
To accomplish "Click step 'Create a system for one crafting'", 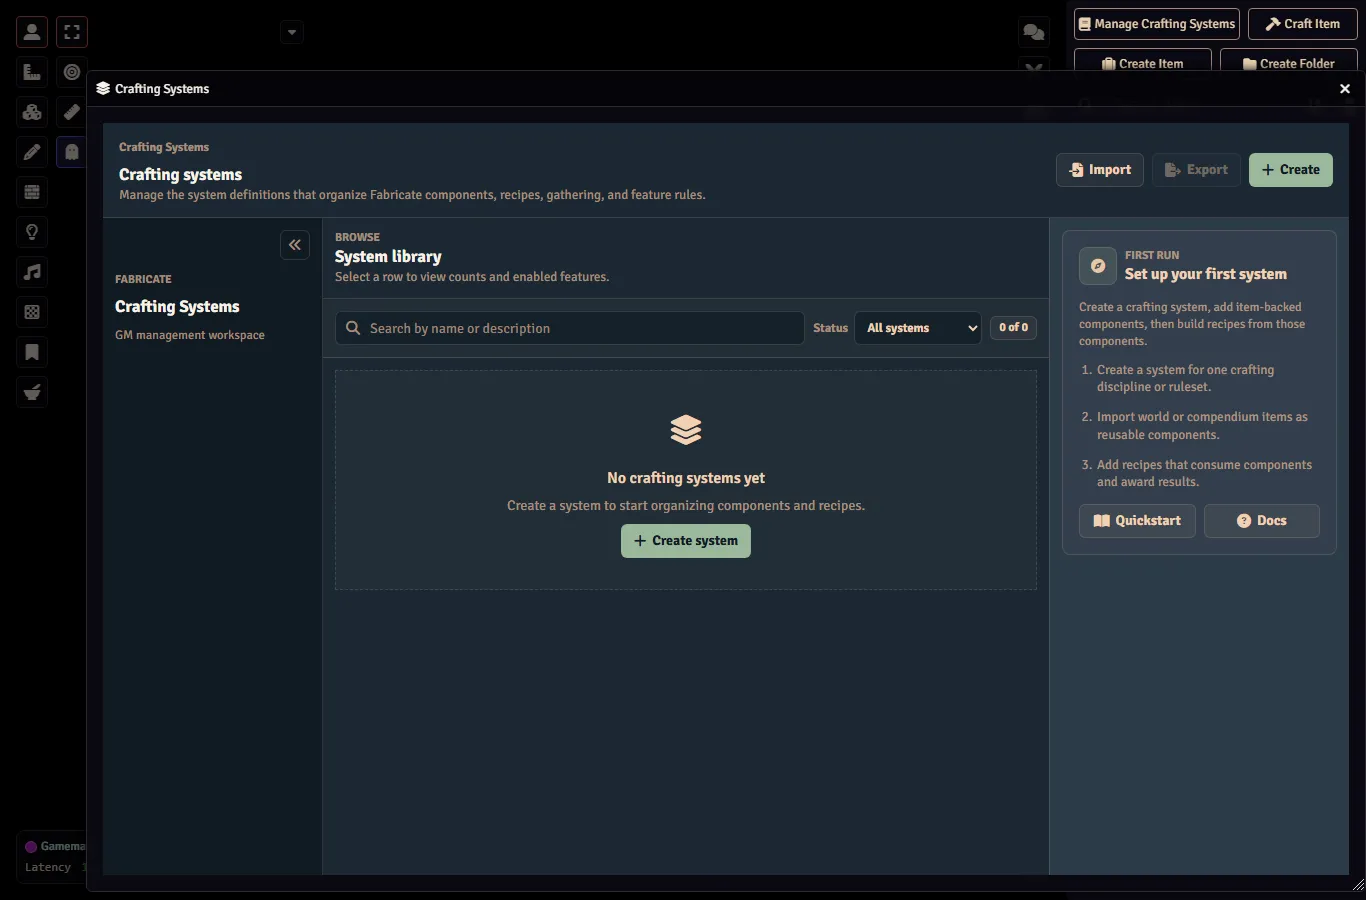I will click(x=1185, y=378).
